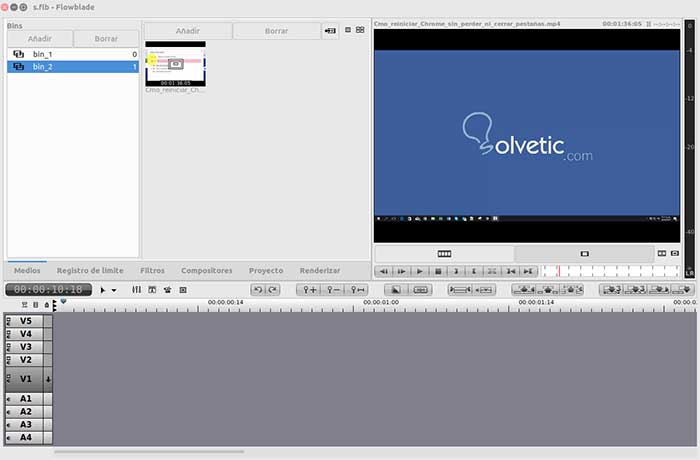Viewport: 700px width, 460px height.
Task: Zoom in the timeline
Action: 309,290
